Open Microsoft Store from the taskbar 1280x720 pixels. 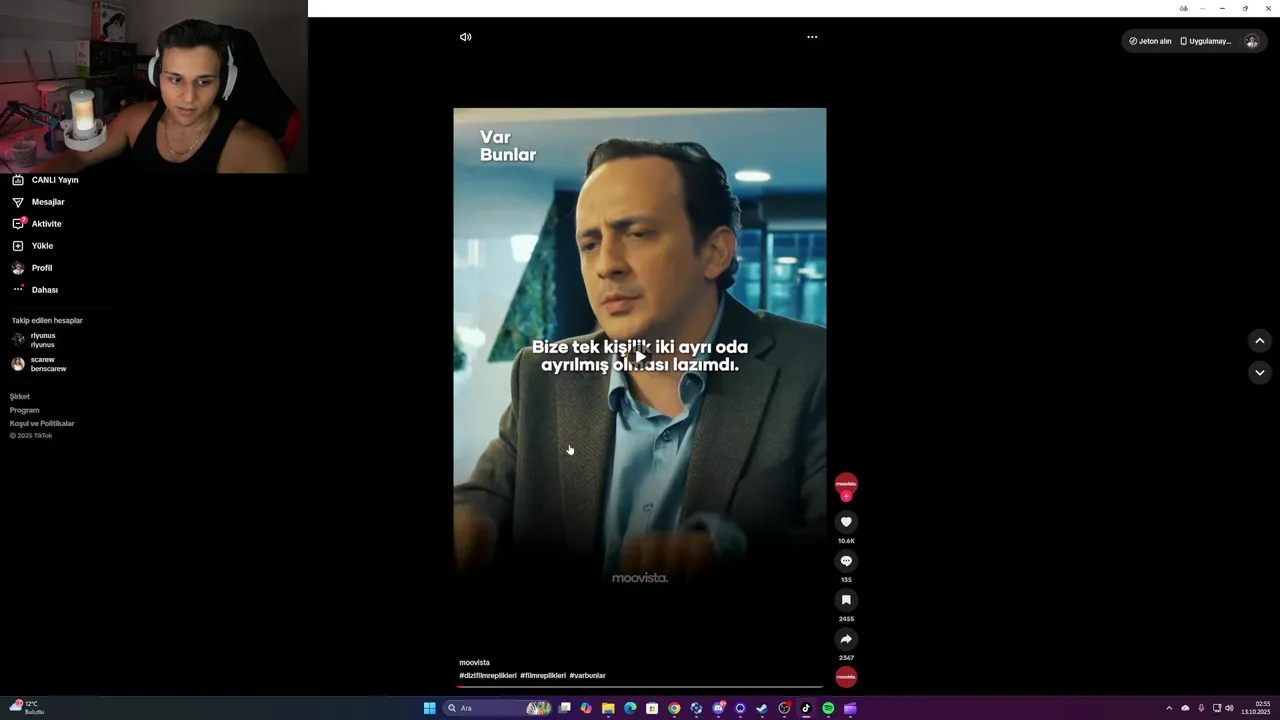[x=652, y=708]
